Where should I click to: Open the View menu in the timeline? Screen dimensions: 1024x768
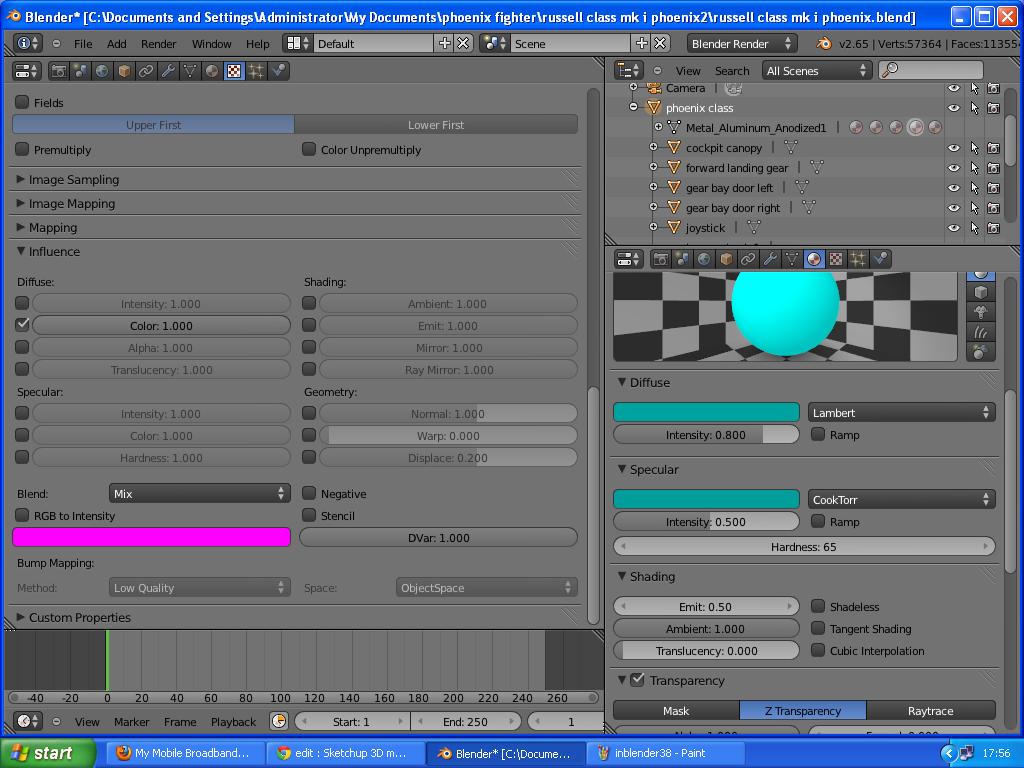[x=87, y=721]
